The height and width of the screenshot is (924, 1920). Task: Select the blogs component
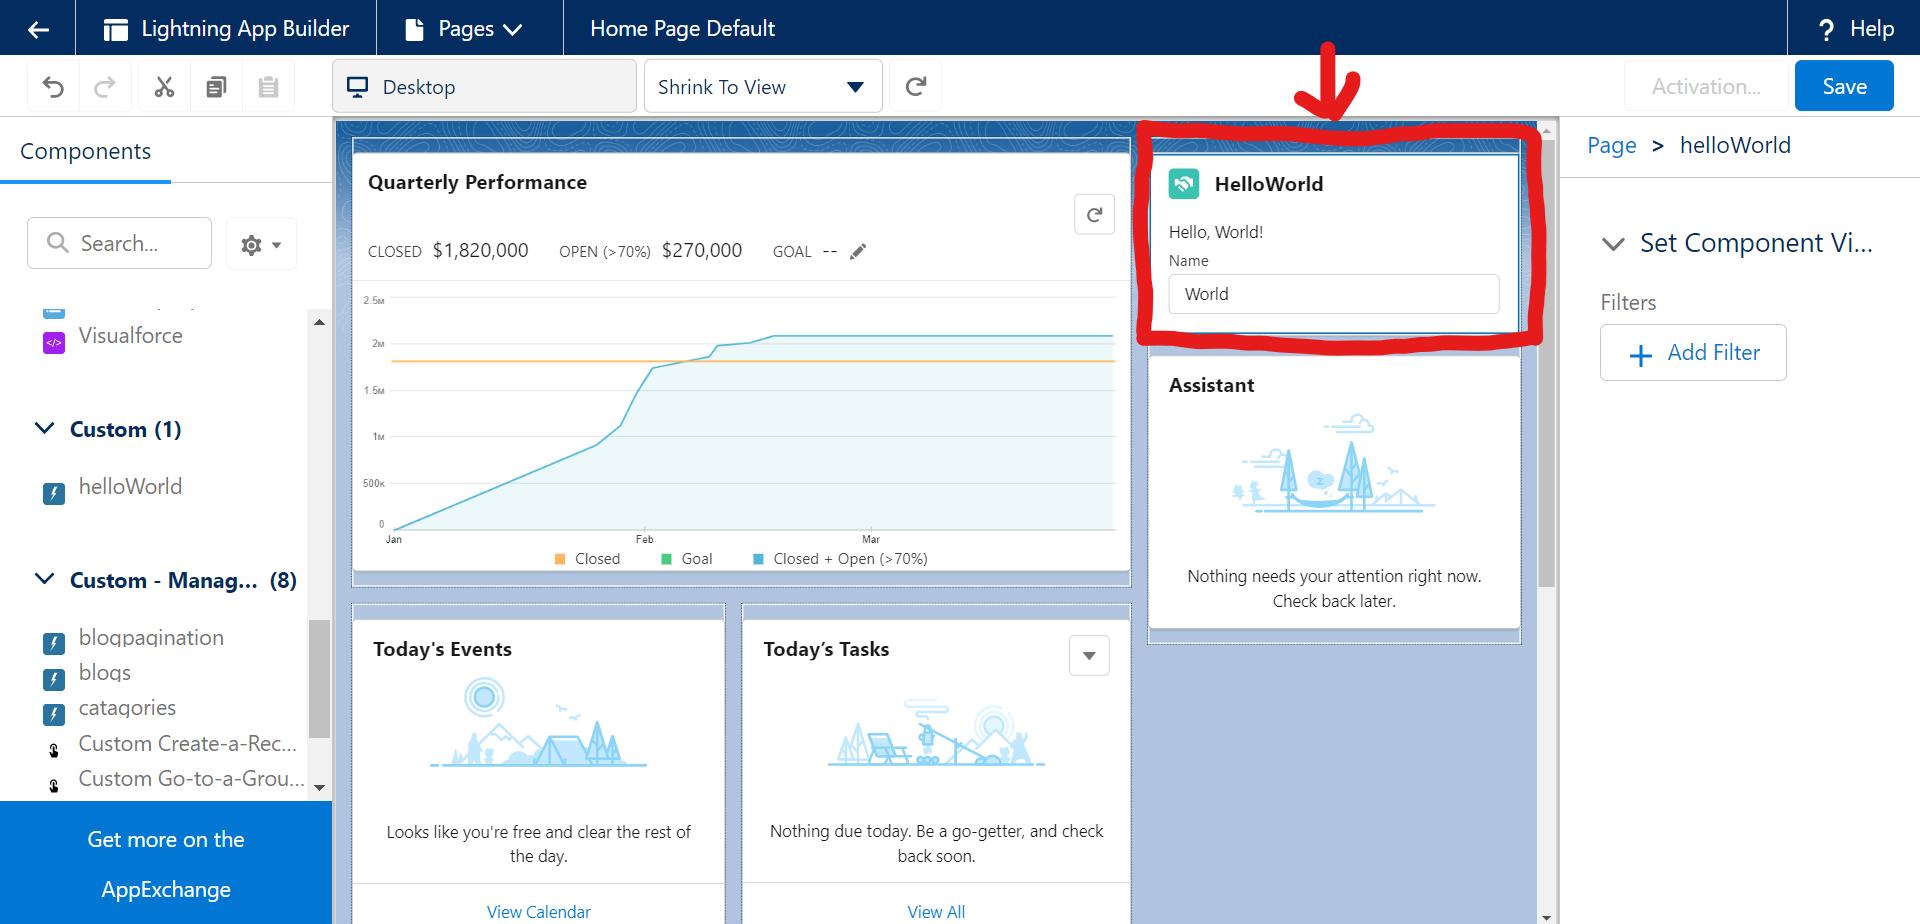(105, 673)
